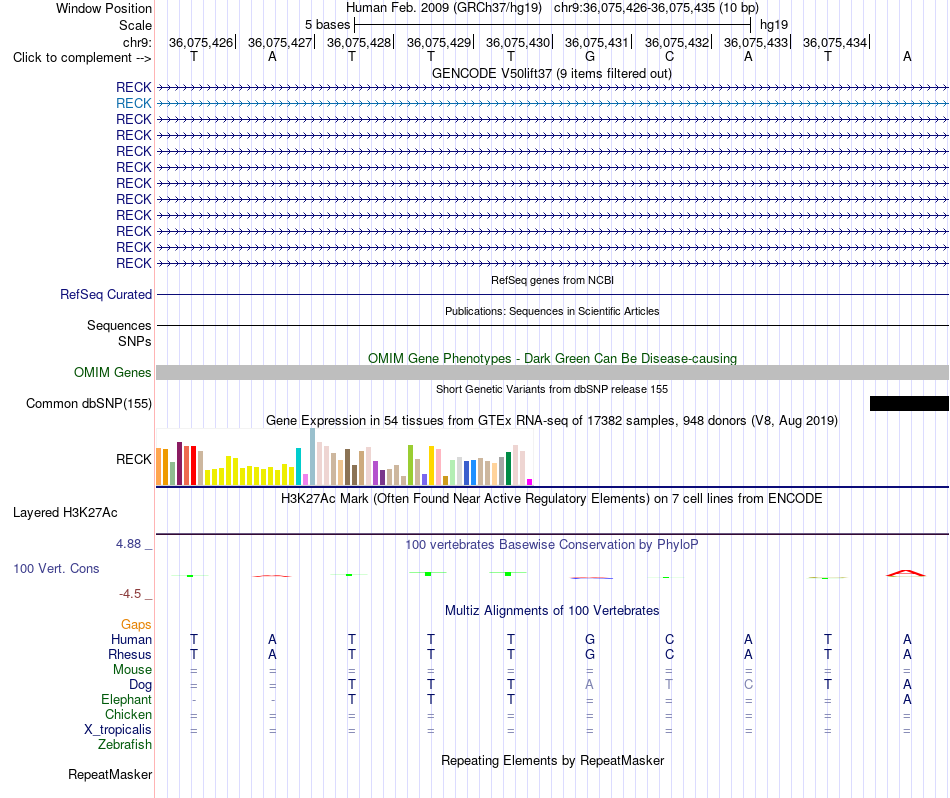Open 100 vertebrates Basewise Conservation title

click(552, 545)
